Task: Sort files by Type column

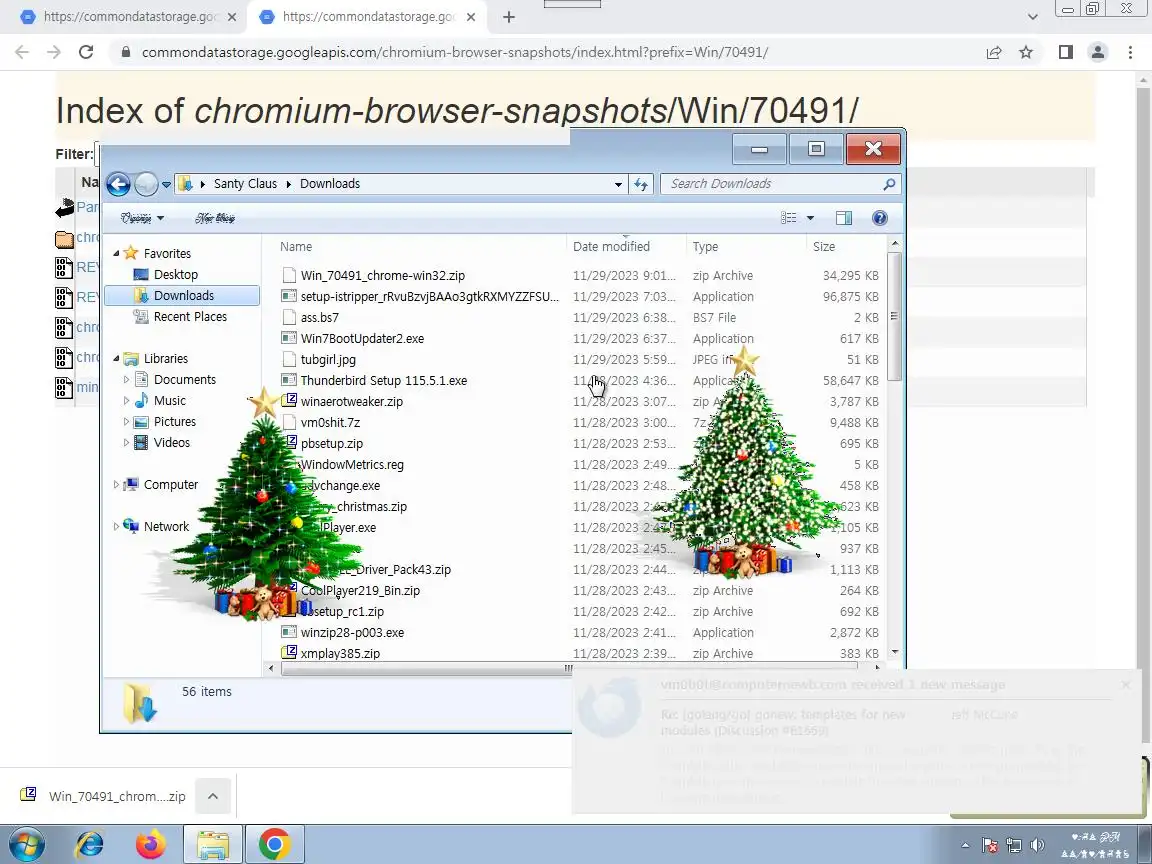Action: click(x=746, y=247)
